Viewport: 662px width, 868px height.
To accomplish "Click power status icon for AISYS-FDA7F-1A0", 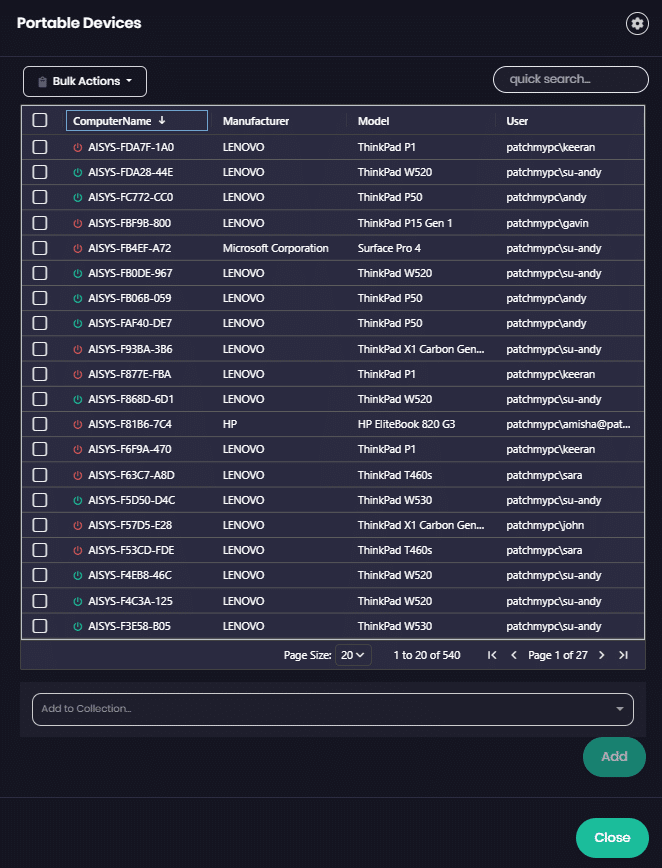I will click(x=78, y=147).
